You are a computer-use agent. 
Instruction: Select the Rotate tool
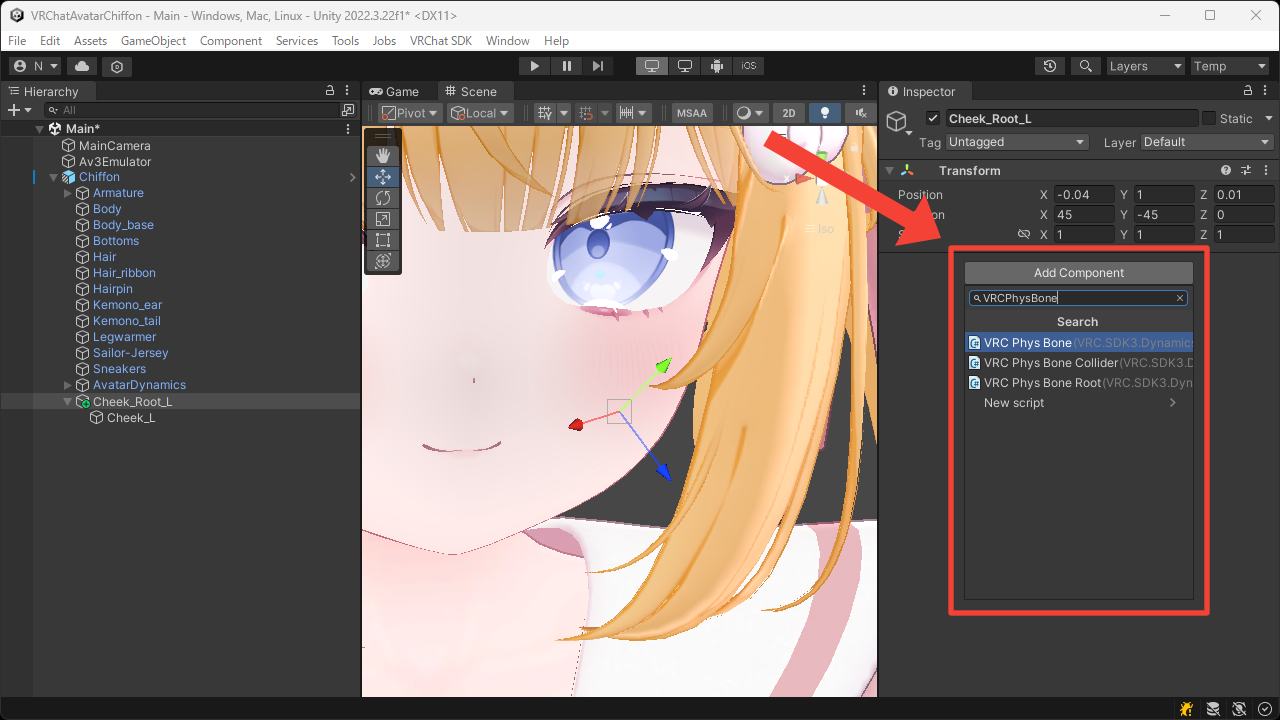point(383,198)
